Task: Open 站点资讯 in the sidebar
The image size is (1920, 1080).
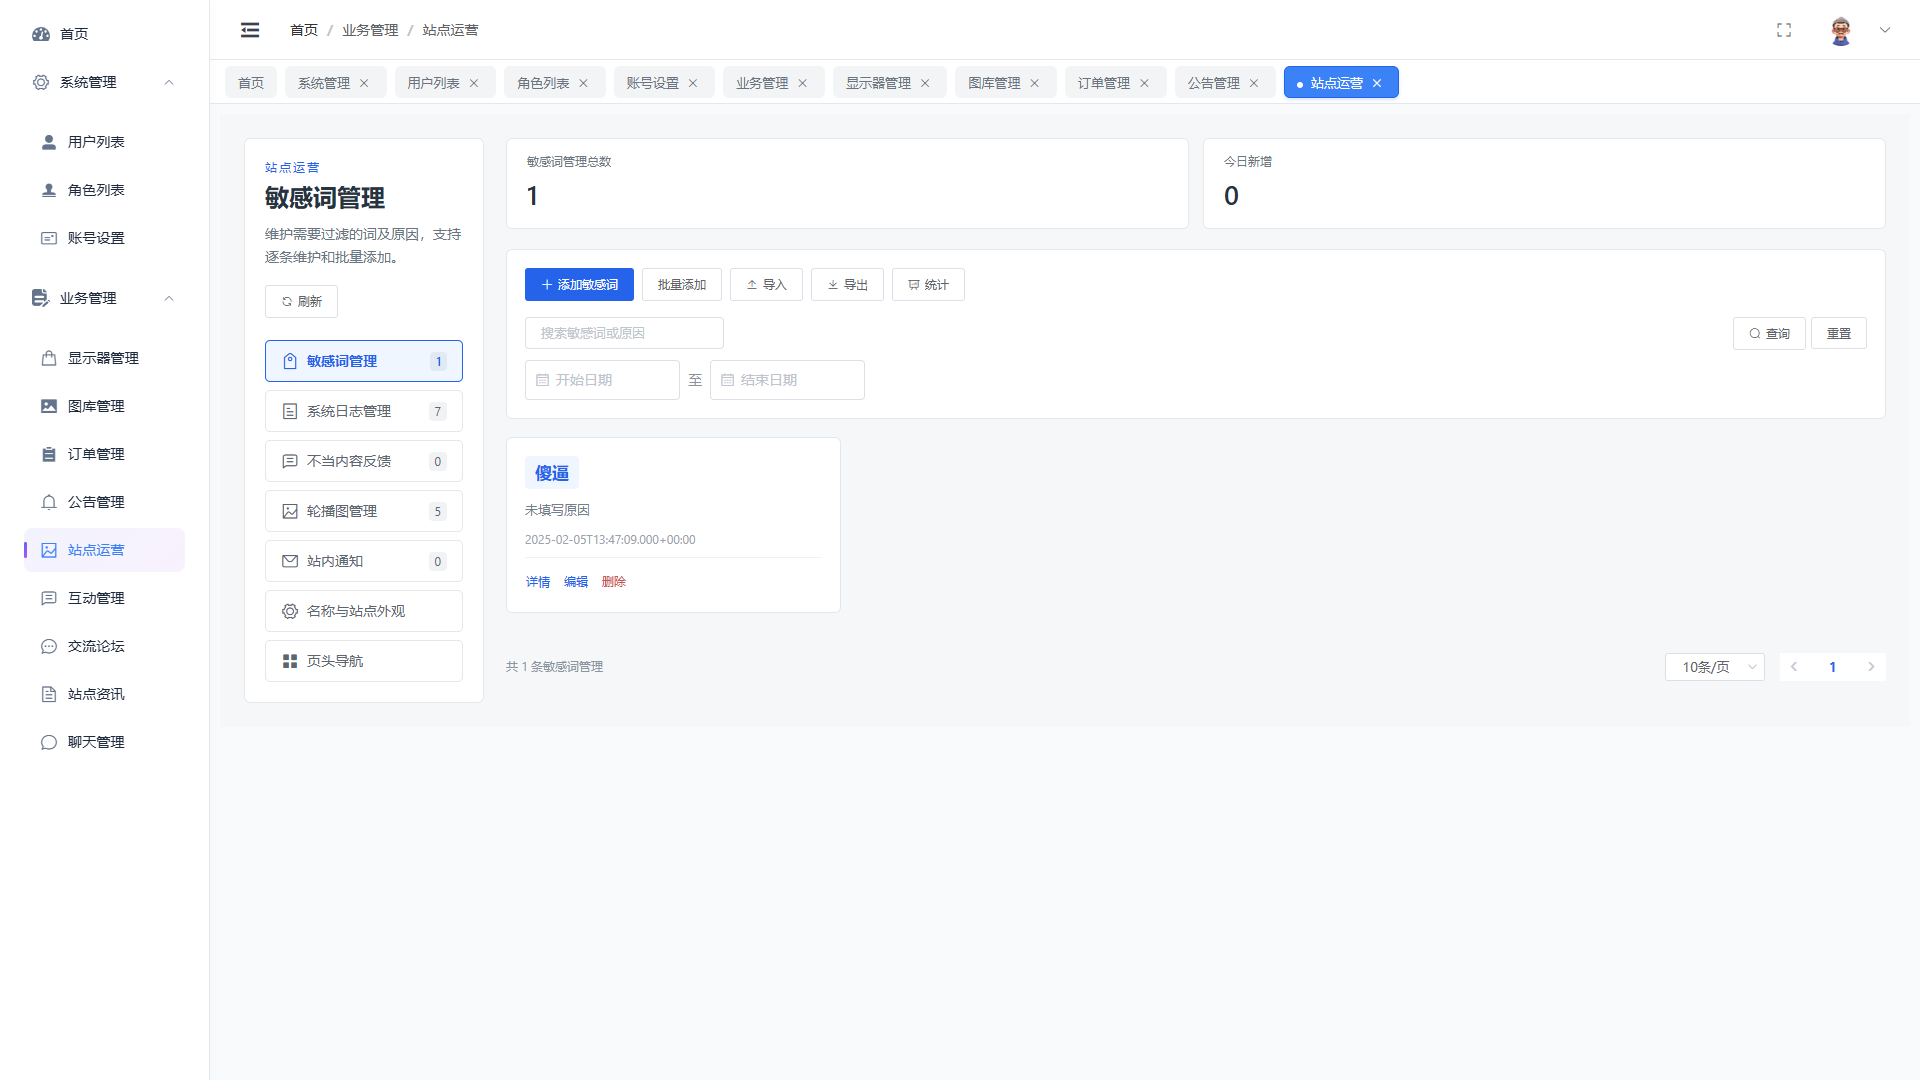Action: tap(105, 694)
